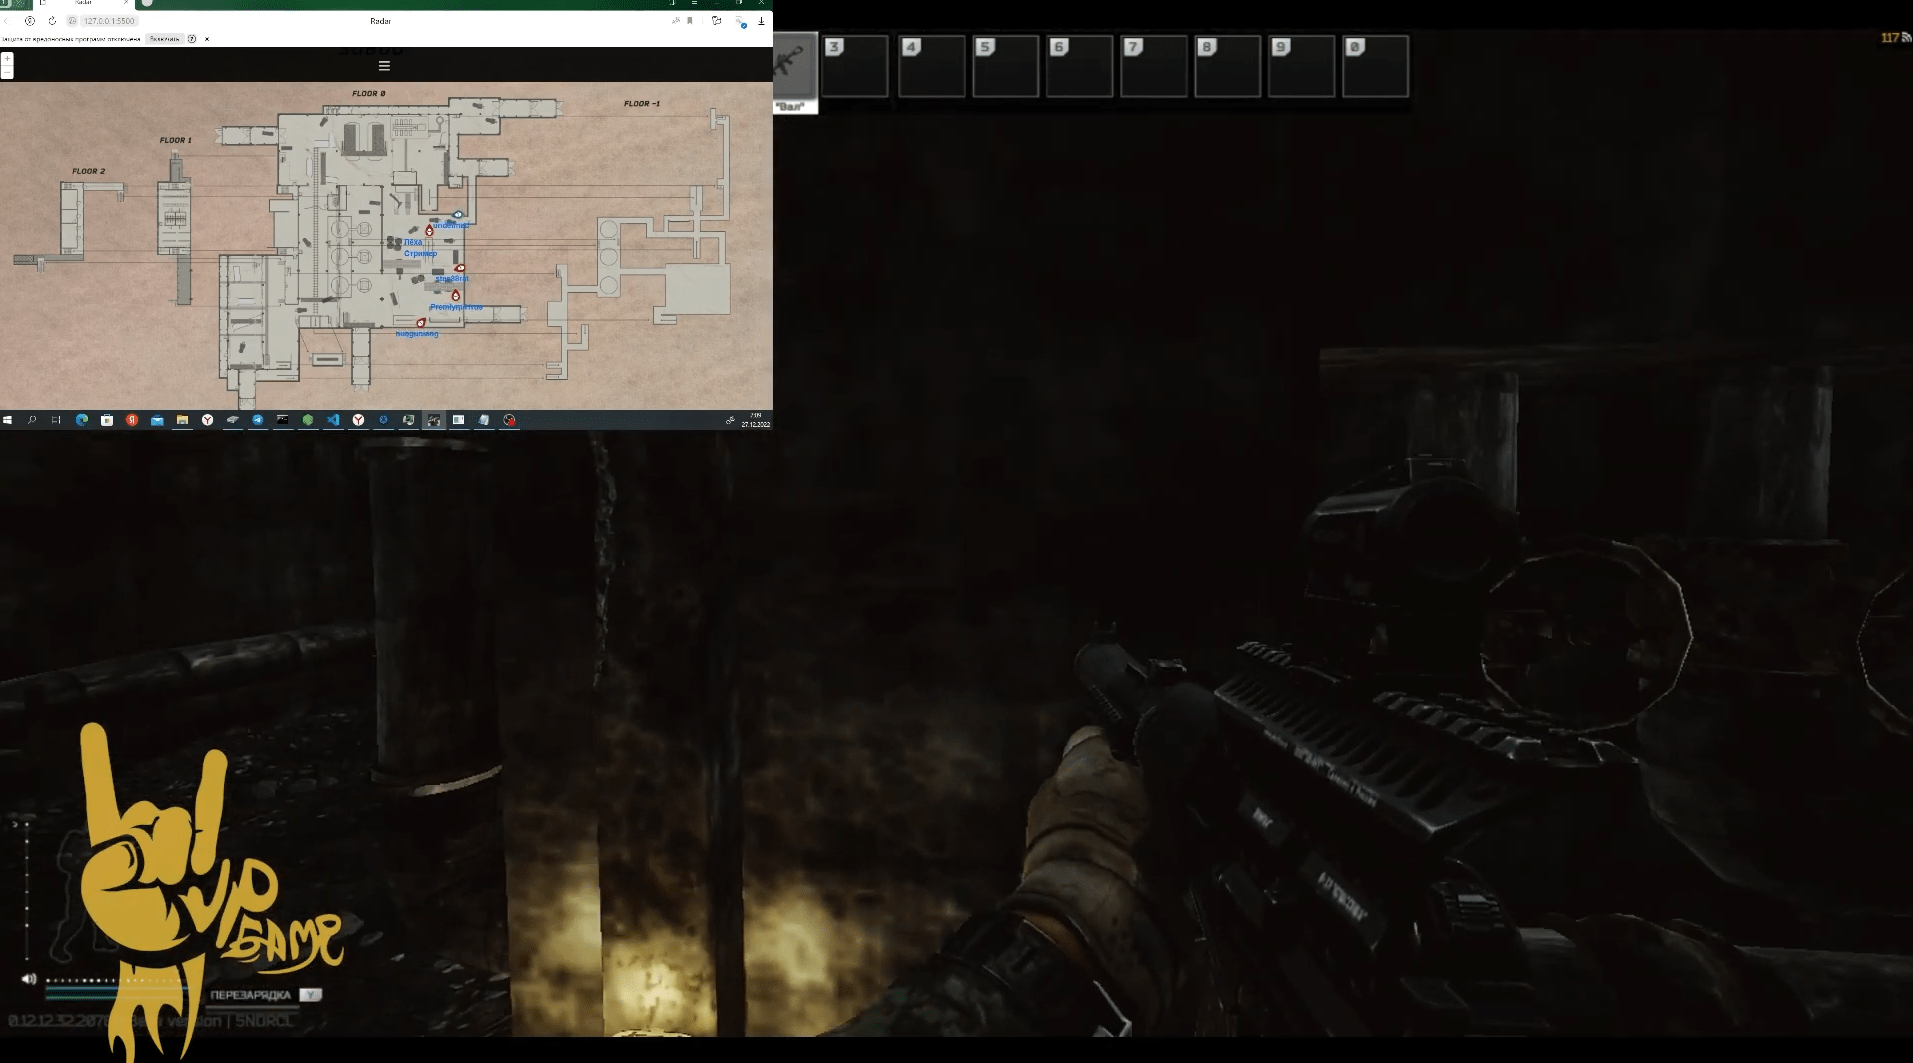Select weapon quick slot 0
The image size is (1913, 1063).
tap(1376, 66)
